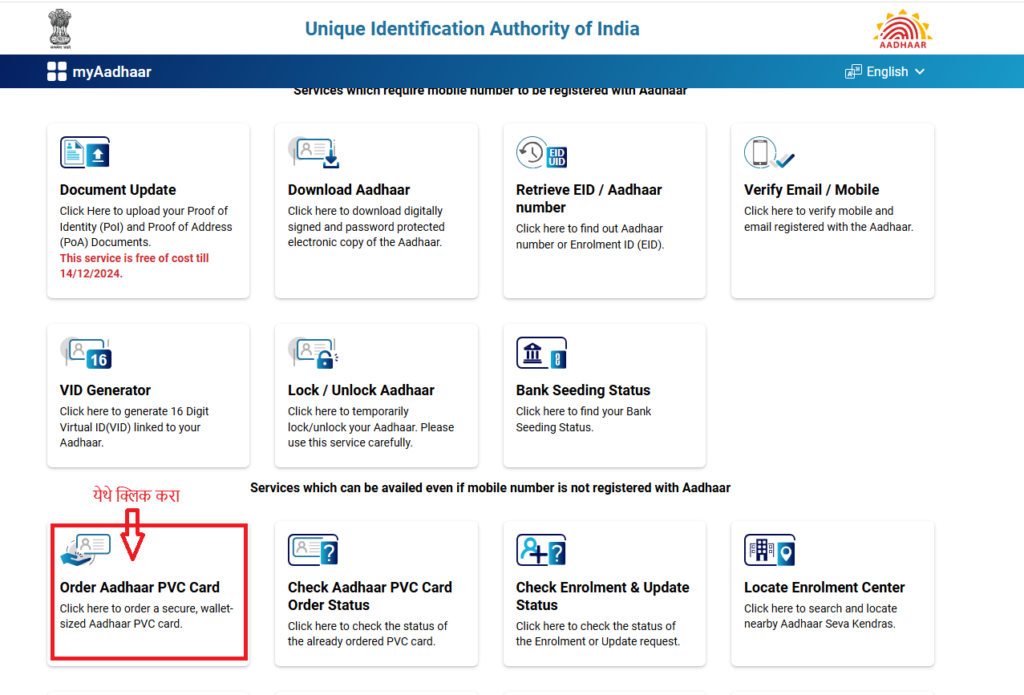
Task: Open the Bank Seeding Status title
Action: tap(583, 391)
